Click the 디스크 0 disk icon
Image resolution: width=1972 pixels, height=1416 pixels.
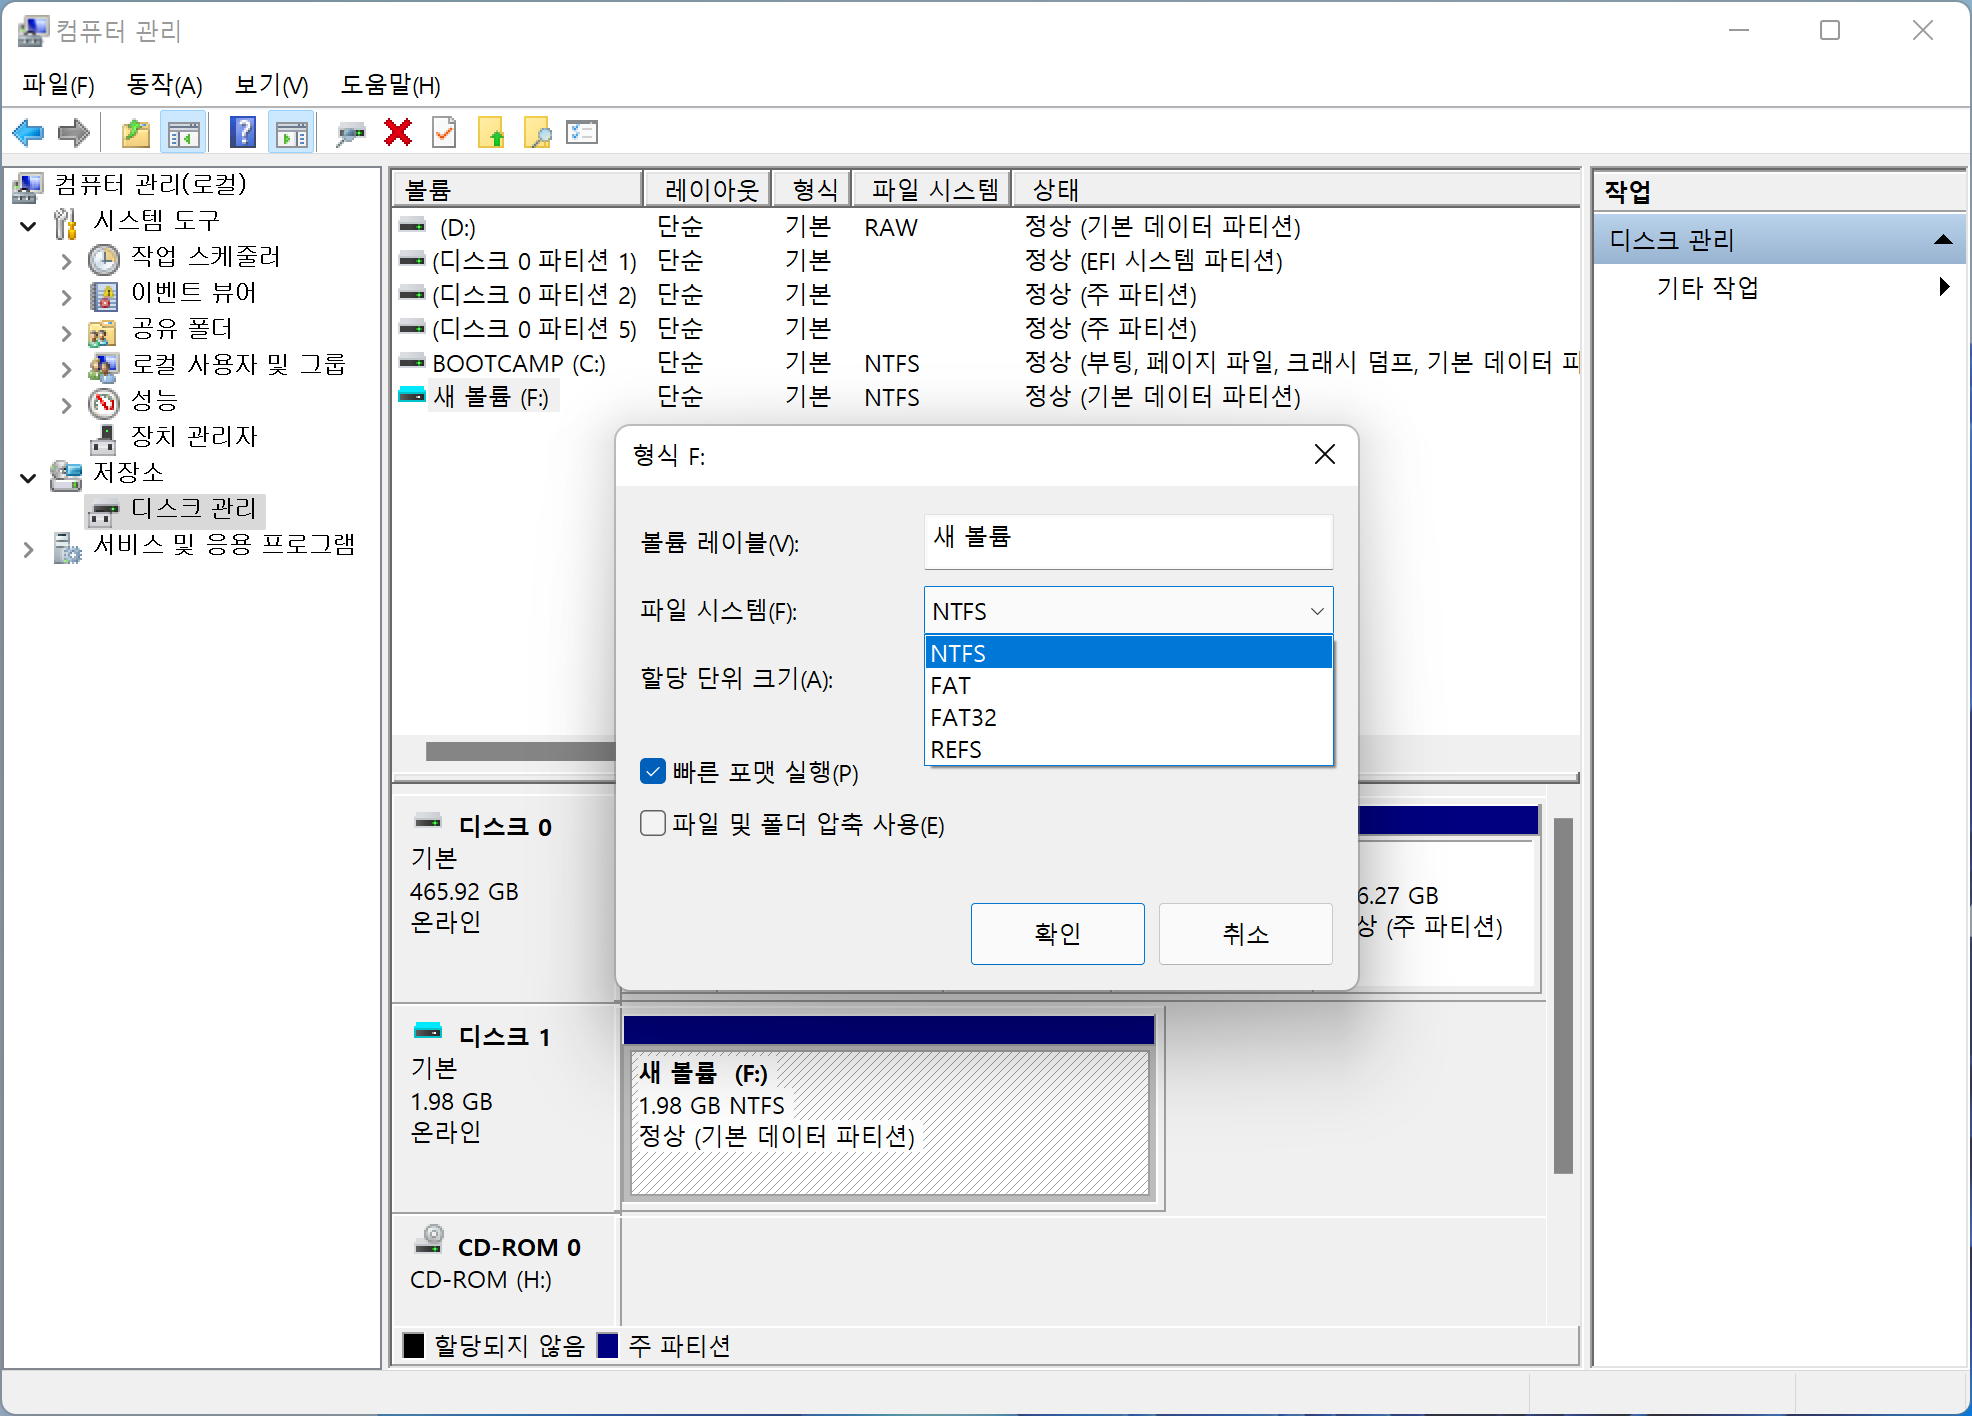[428, 822]
